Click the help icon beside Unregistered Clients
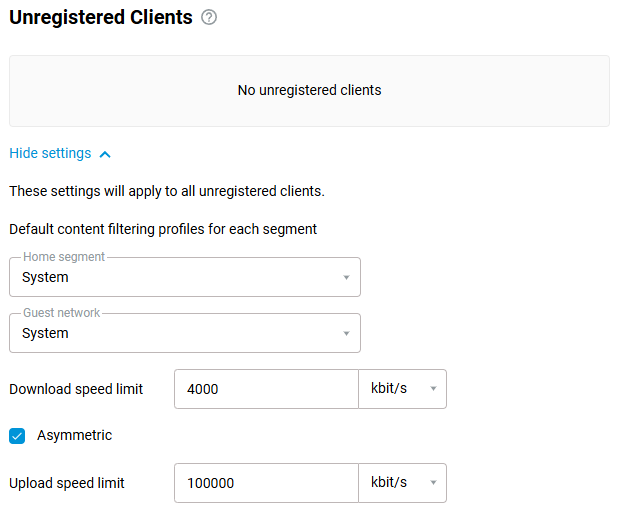This screenshot has height=509, width=618. [x=209, y=17]
